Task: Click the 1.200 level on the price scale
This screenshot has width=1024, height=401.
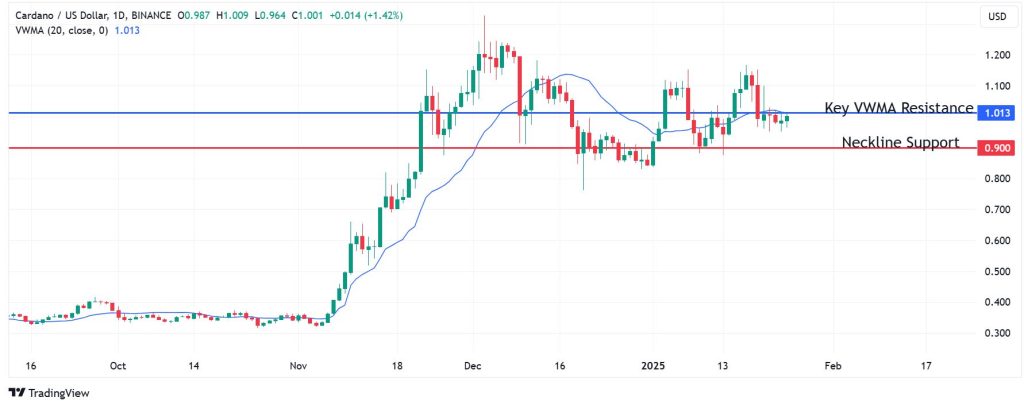Action: [x=997, y=55]
